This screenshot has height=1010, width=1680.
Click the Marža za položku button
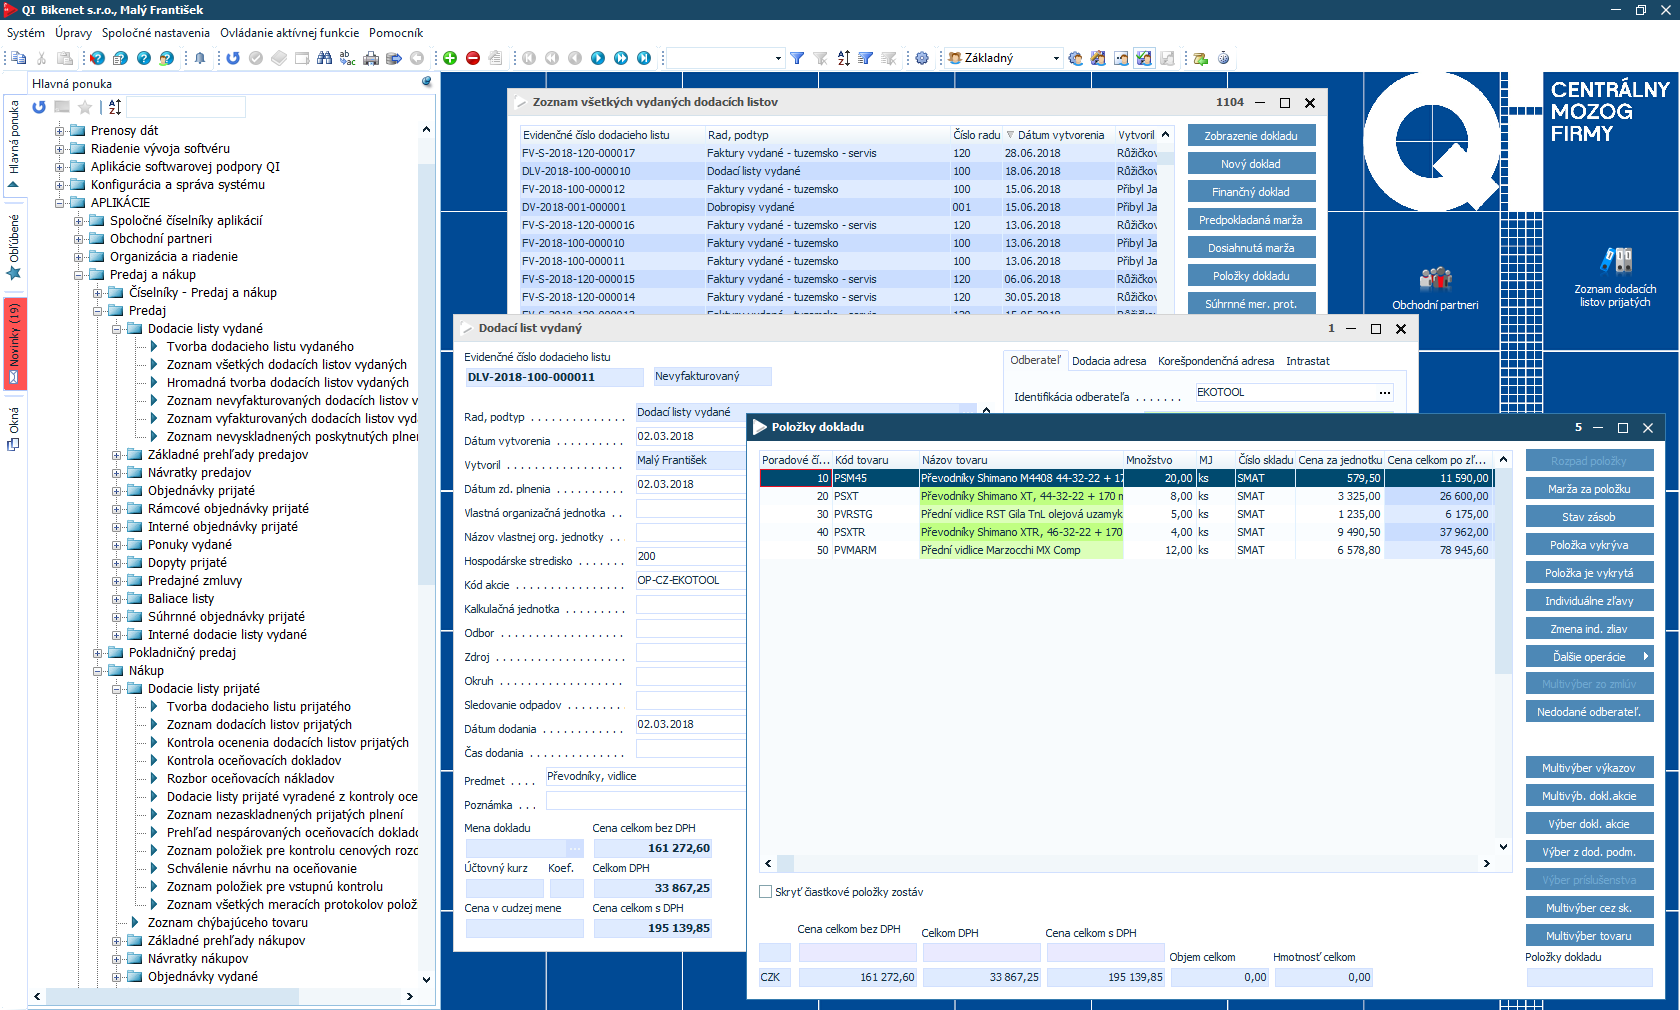(x=1588, y=489)
